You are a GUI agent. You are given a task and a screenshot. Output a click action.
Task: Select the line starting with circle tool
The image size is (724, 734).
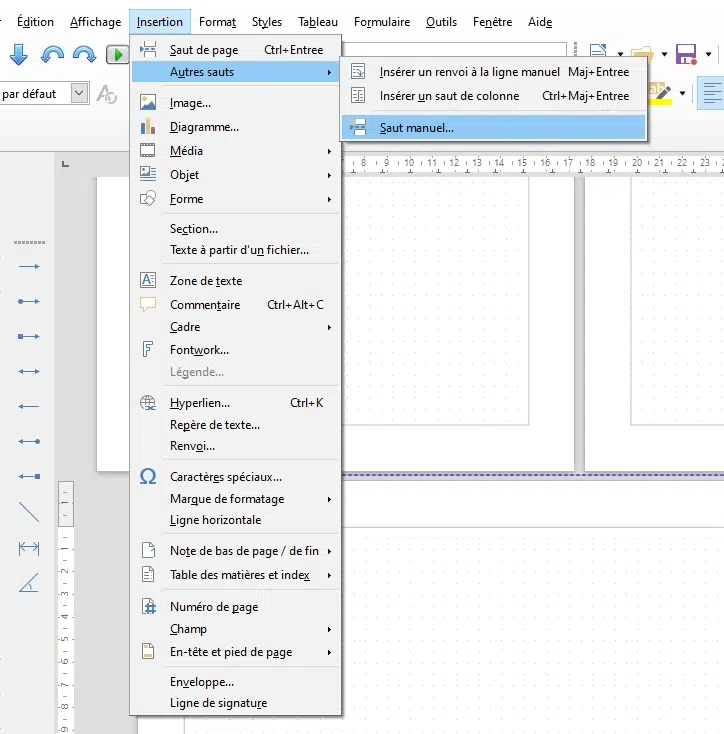coord(29,301)
